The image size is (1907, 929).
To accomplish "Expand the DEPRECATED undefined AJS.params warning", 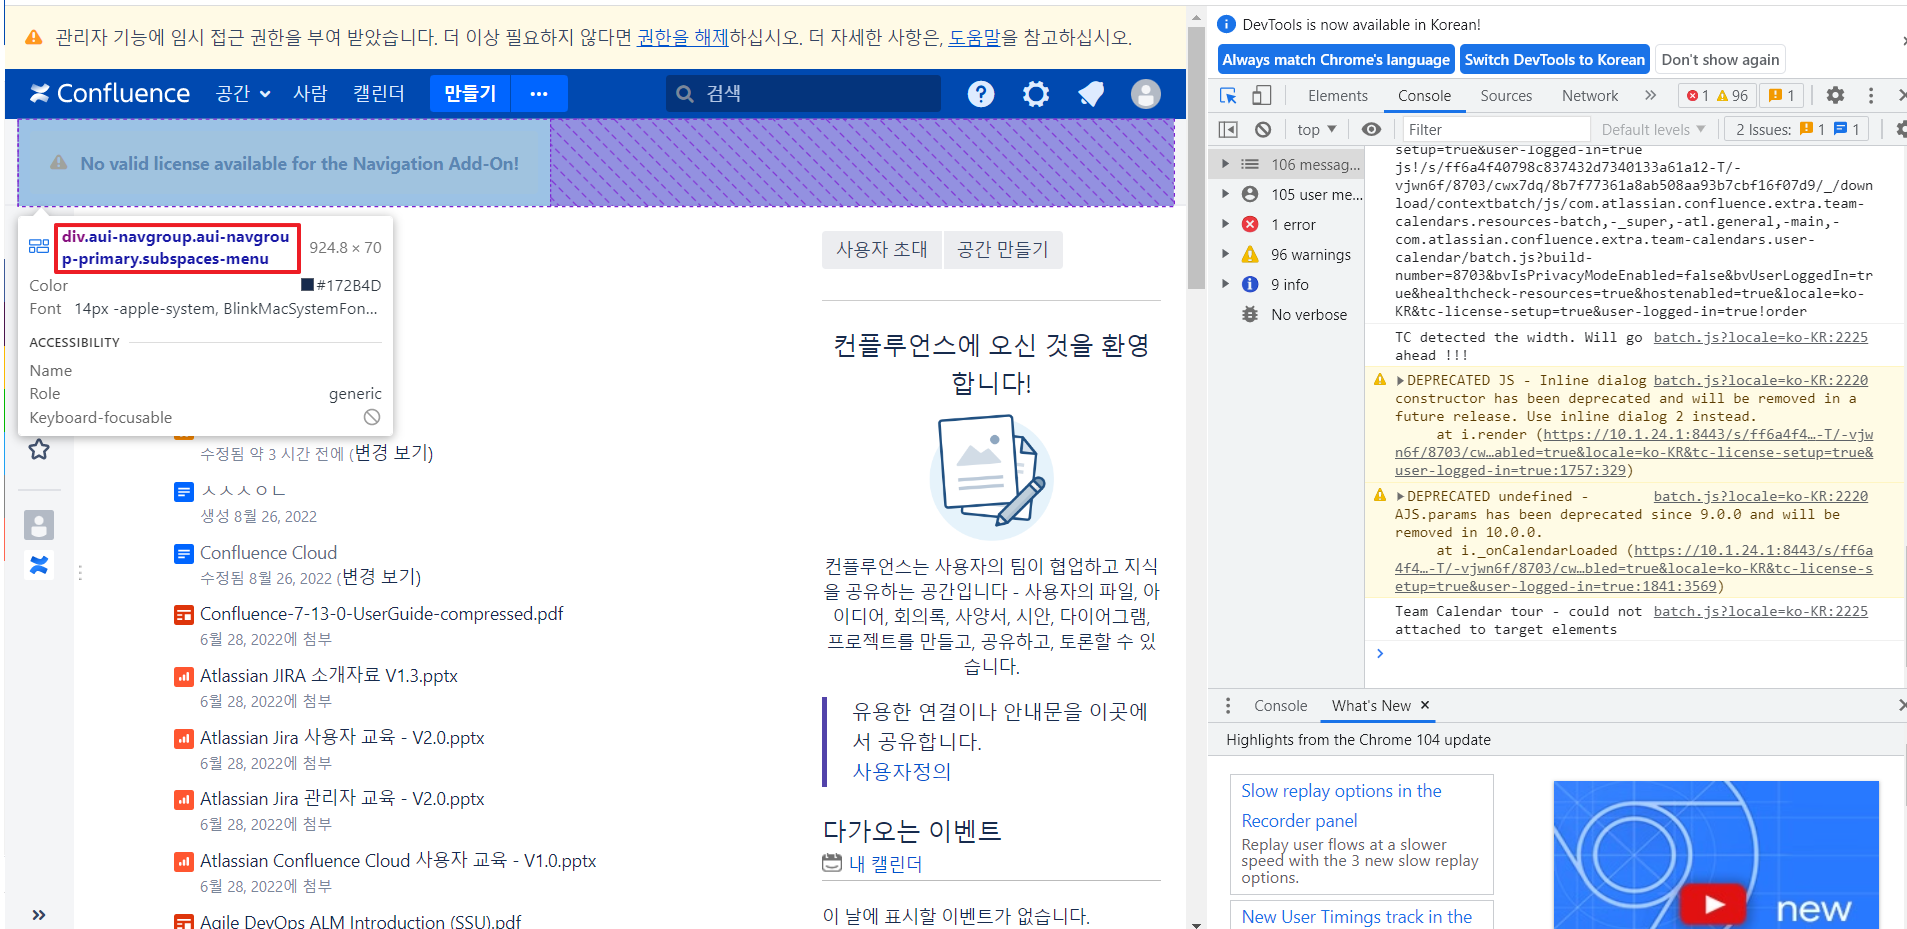I will 1400,496.
